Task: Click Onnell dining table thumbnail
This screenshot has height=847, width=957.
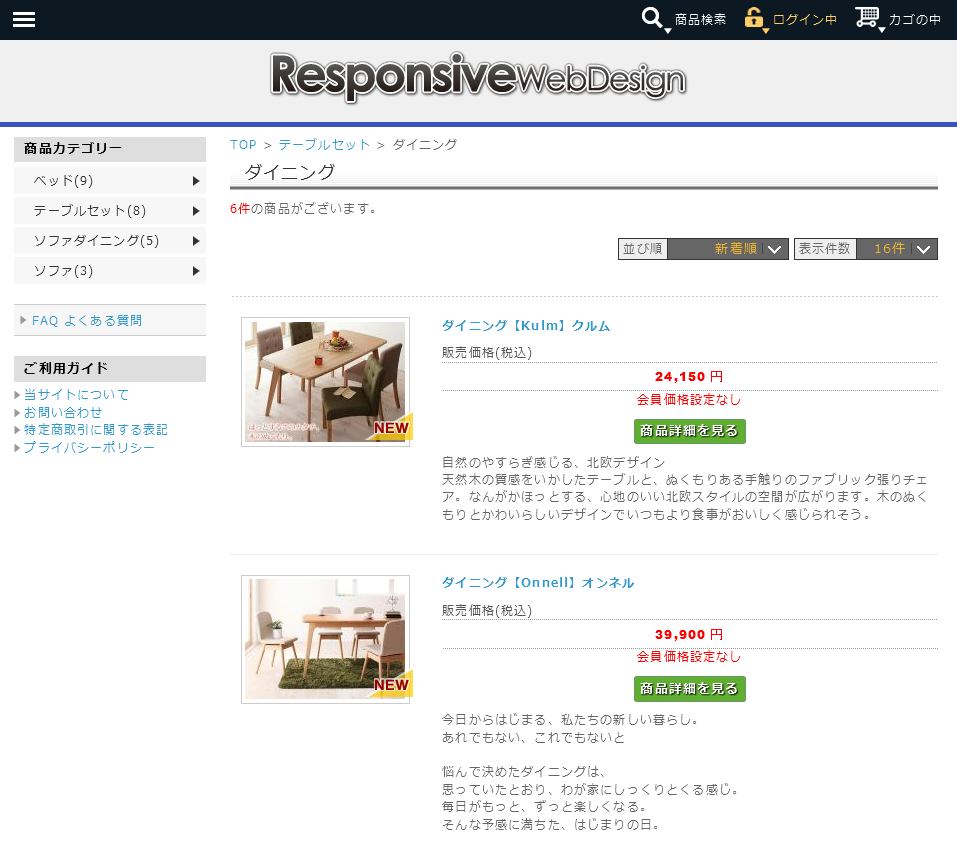Action: (325, 639)
